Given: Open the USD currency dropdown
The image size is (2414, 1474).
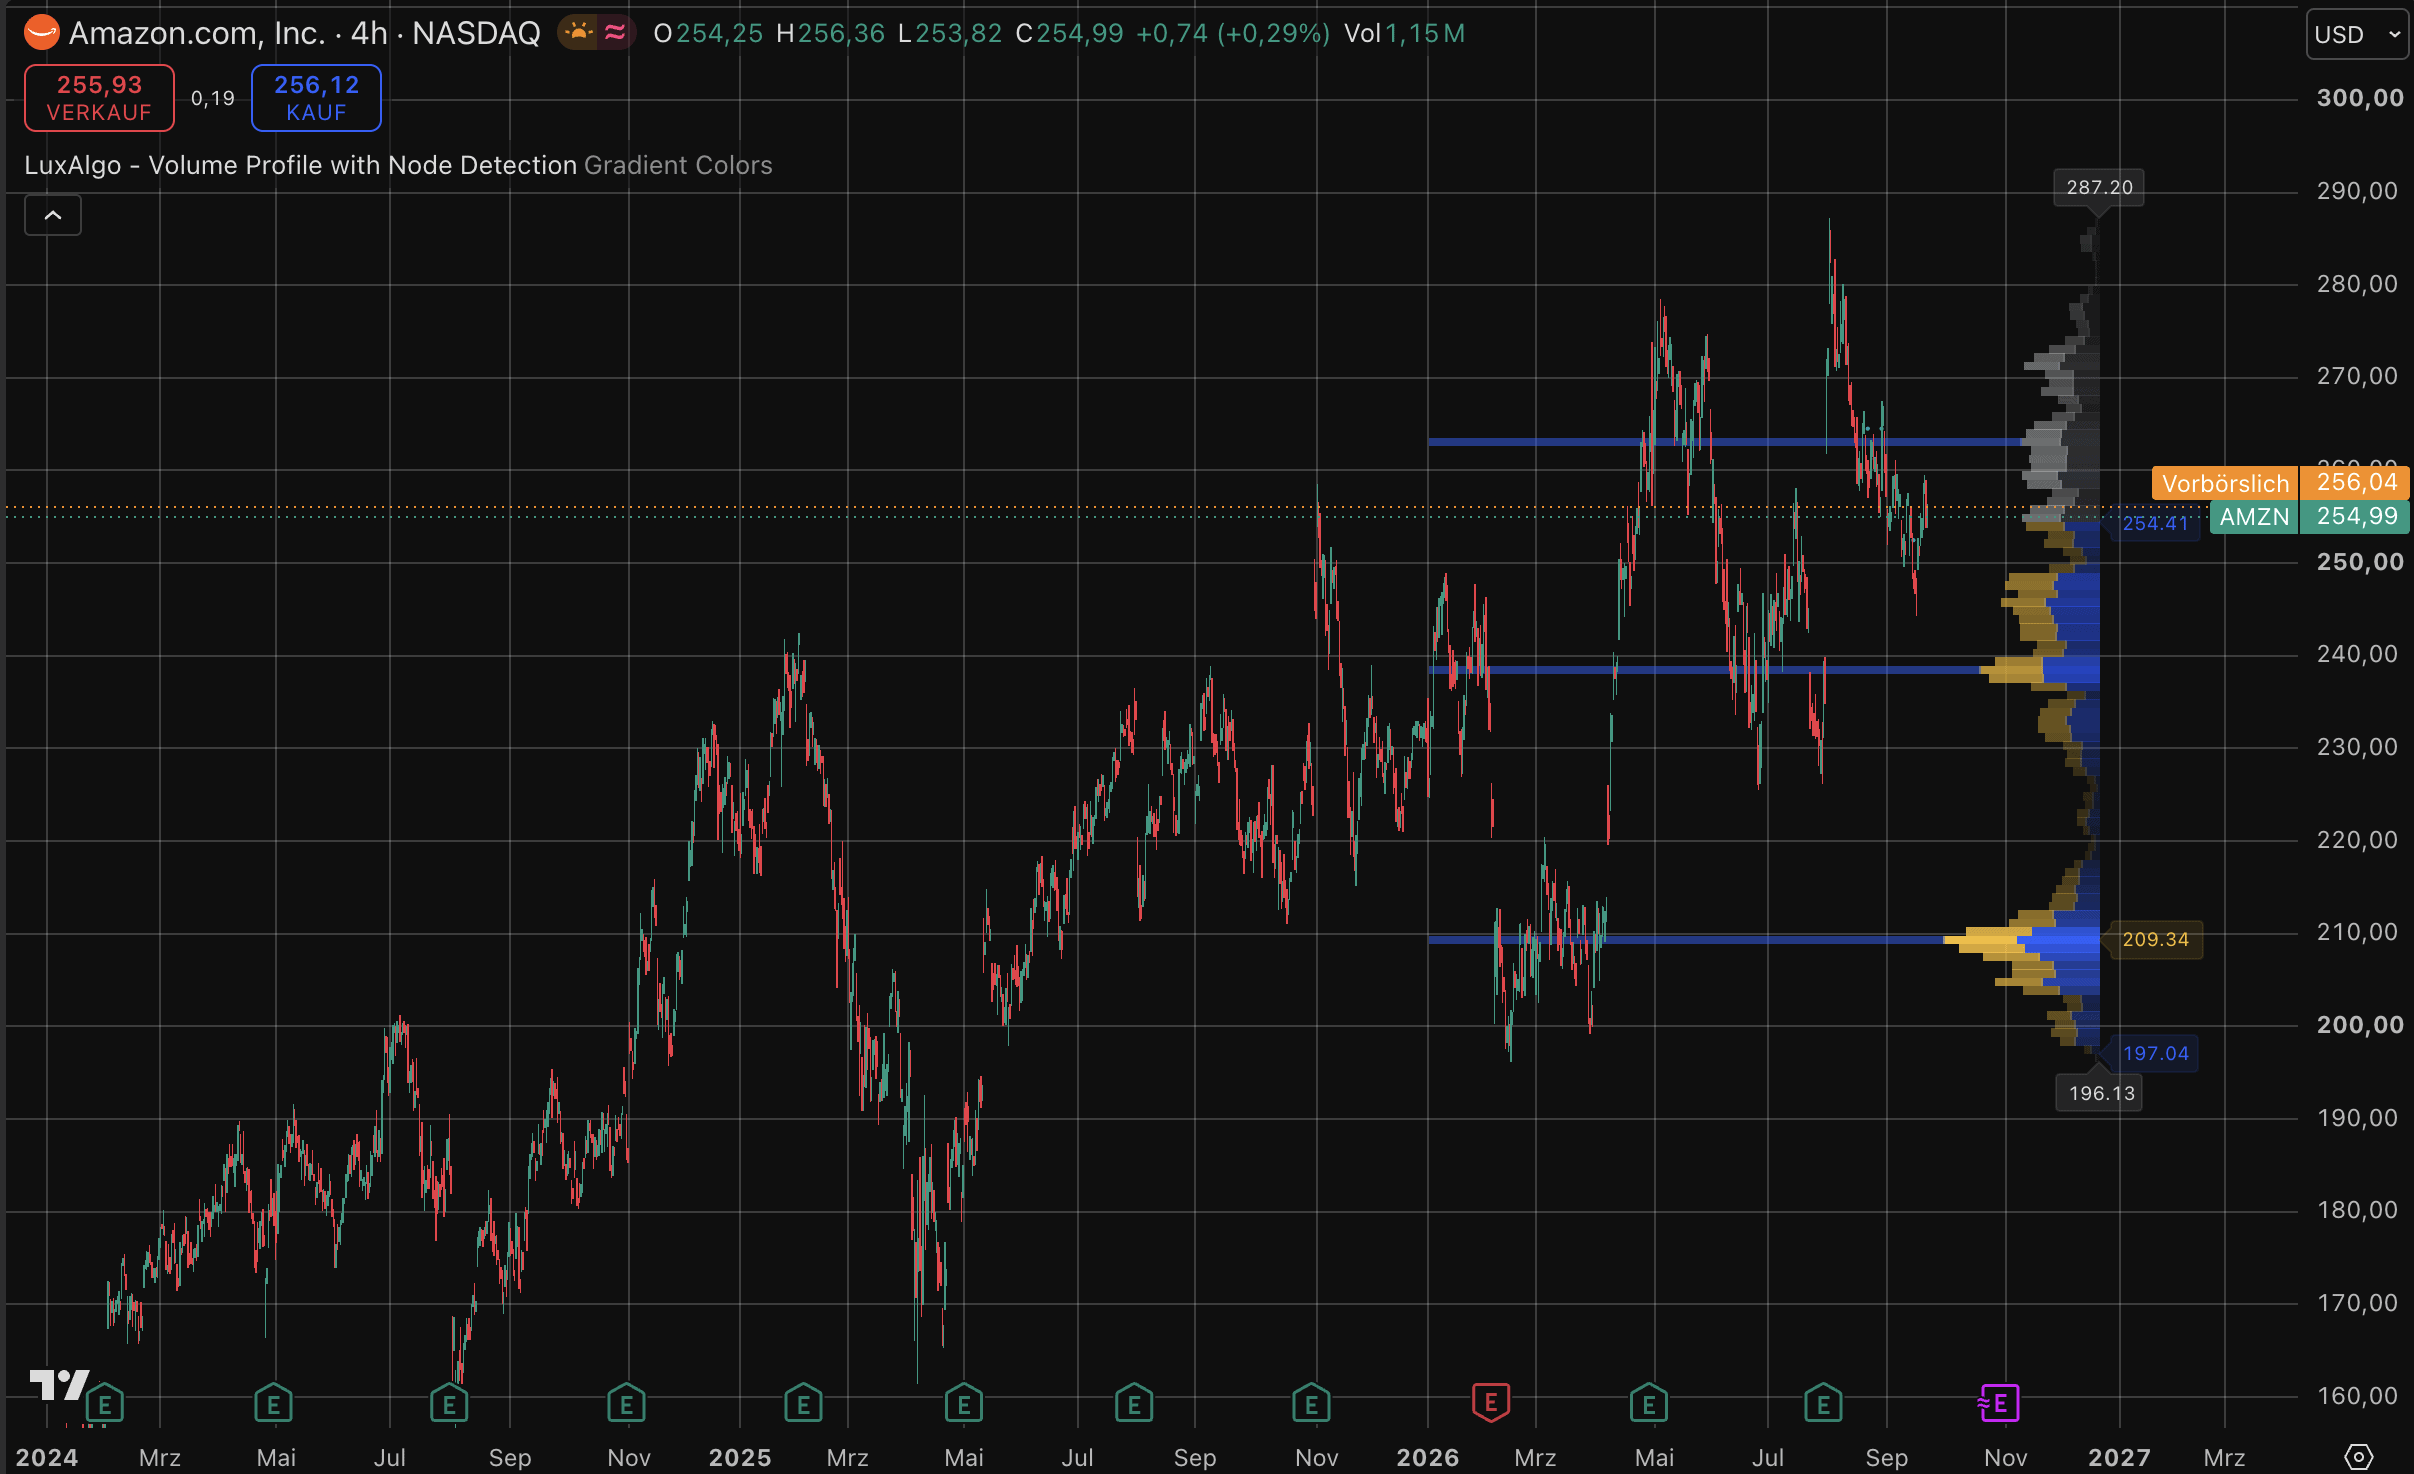Looking at the screenshot, I should coord(2357,34).
